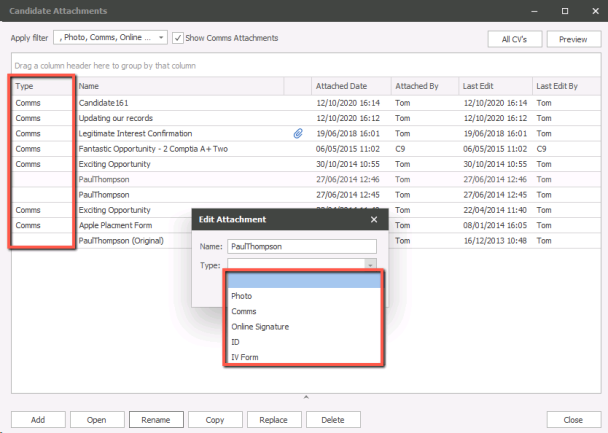Click the paperclip attachment icon

point(297,133)
